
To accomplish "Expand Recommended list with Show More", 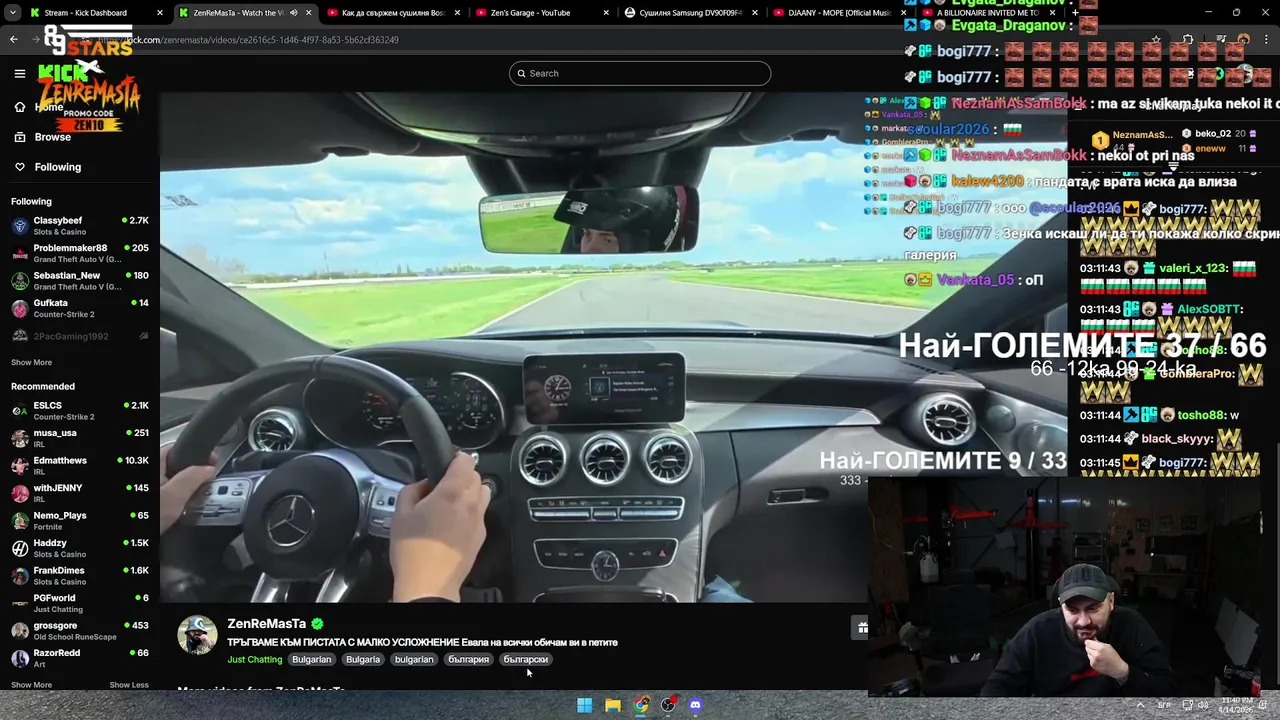I will 31,685.
